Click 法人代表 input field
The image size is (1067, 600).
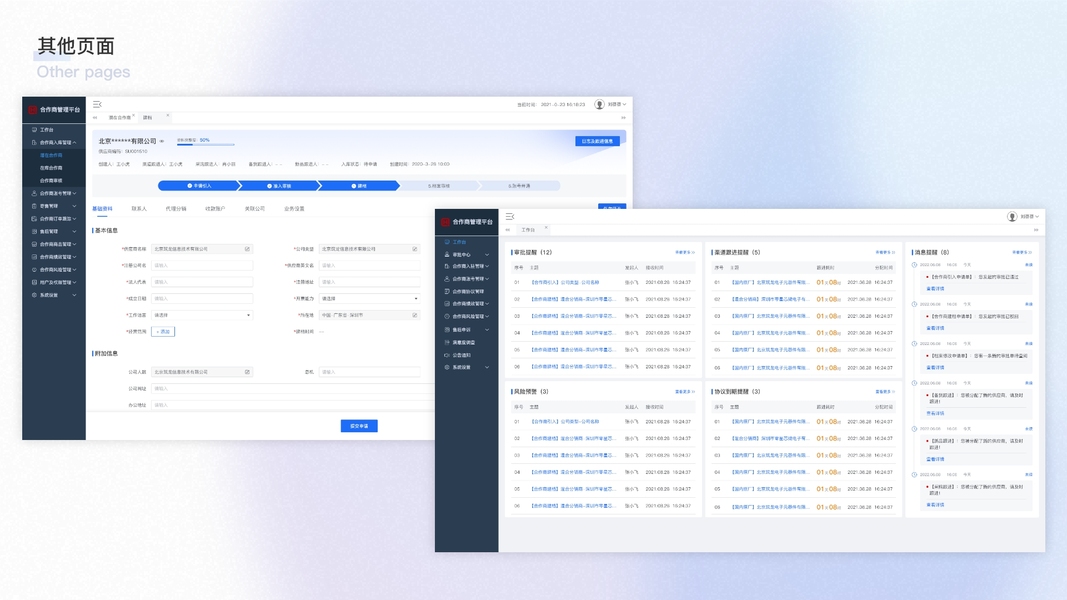coord(202,282)
